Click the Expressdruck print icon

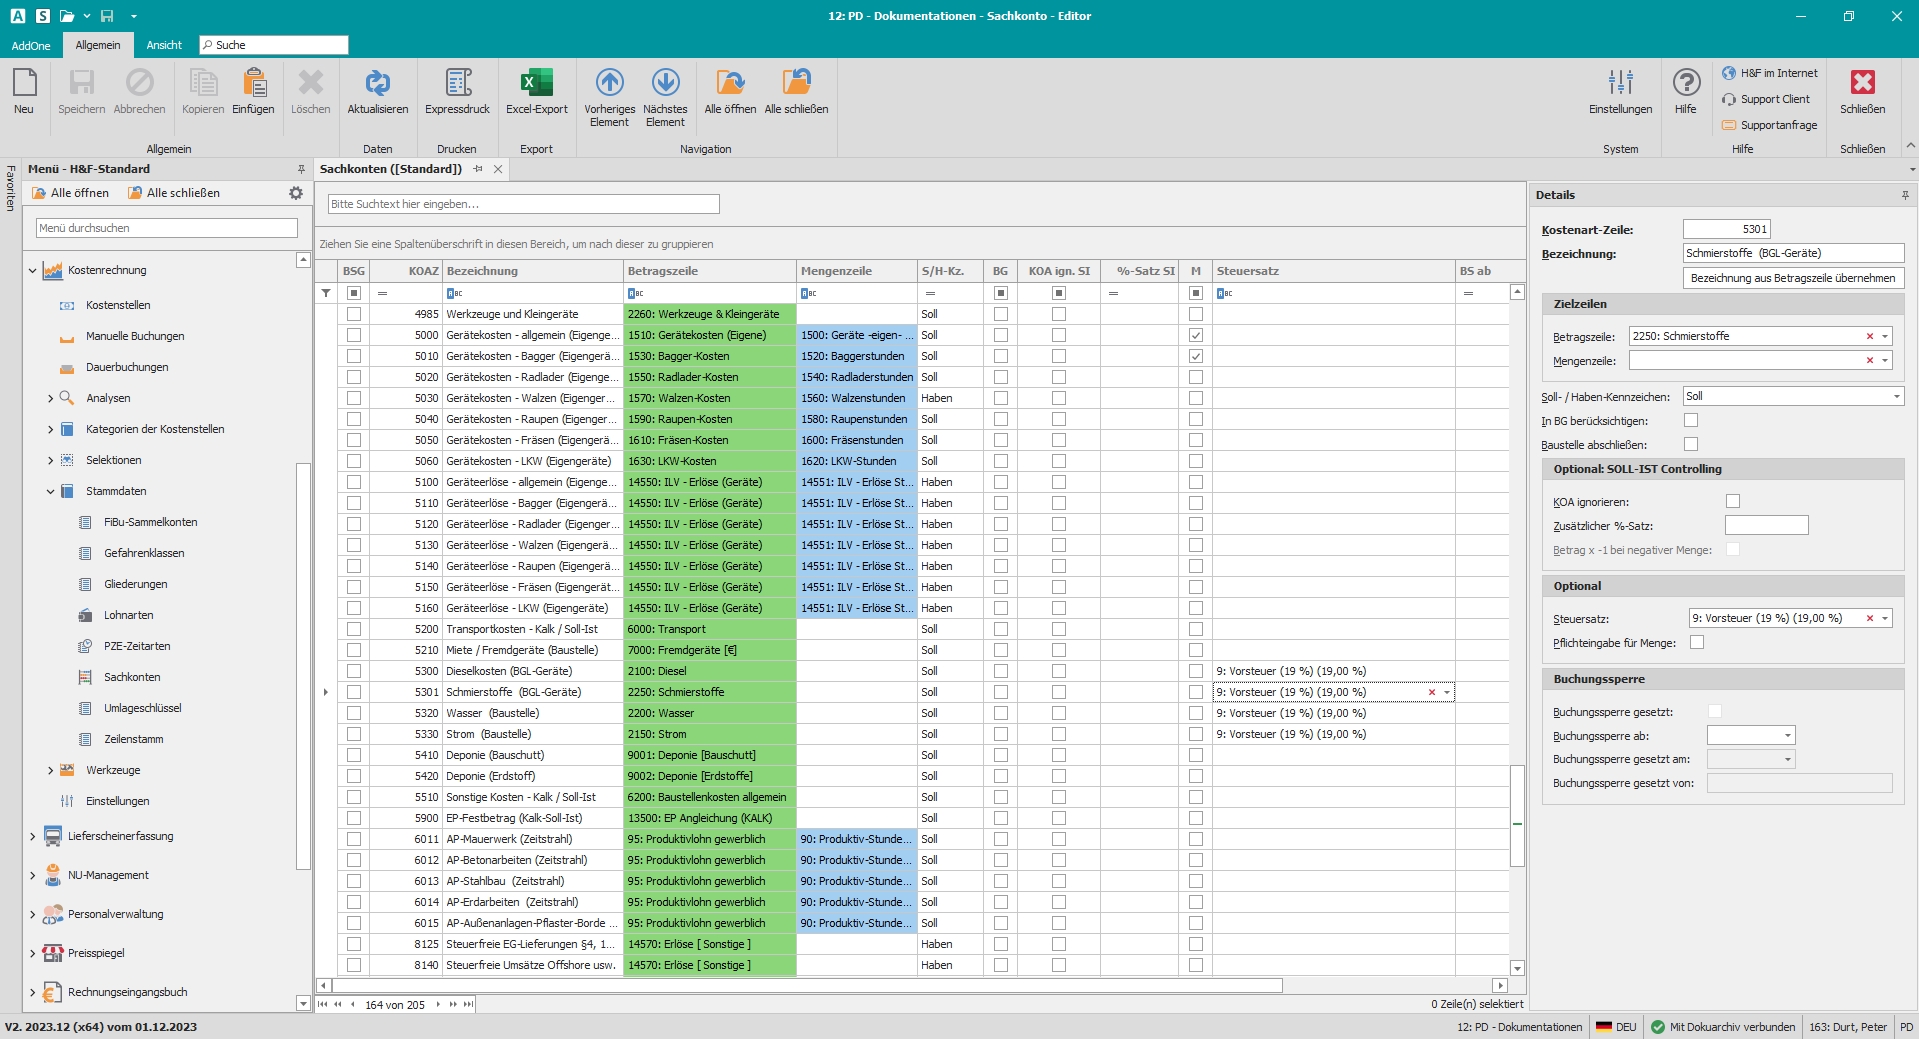click(x=457, y=83)
